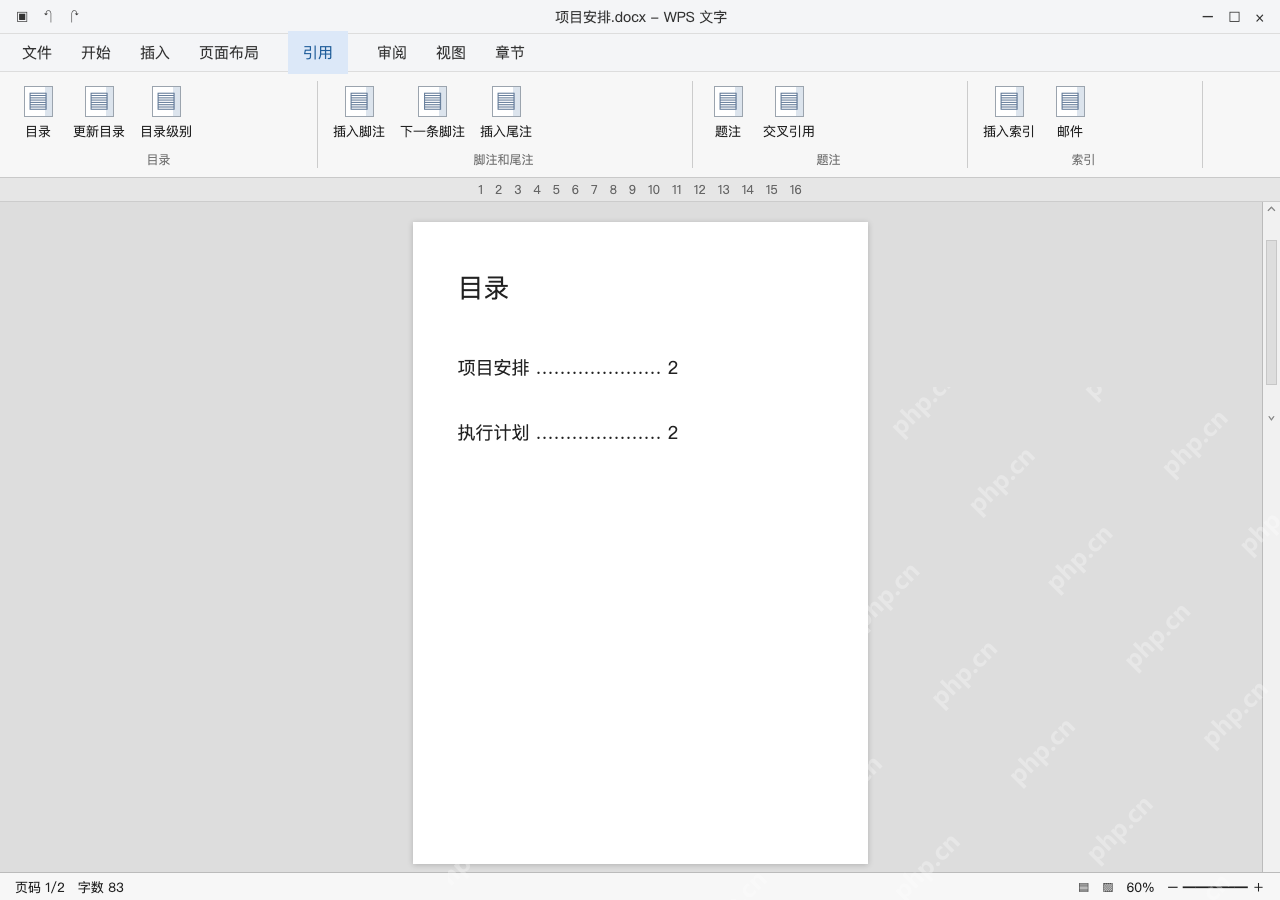Viewport: 1280px width, 900px height.
Task: Click the 插入尾注 icon
Action: (x=506, y=101)
